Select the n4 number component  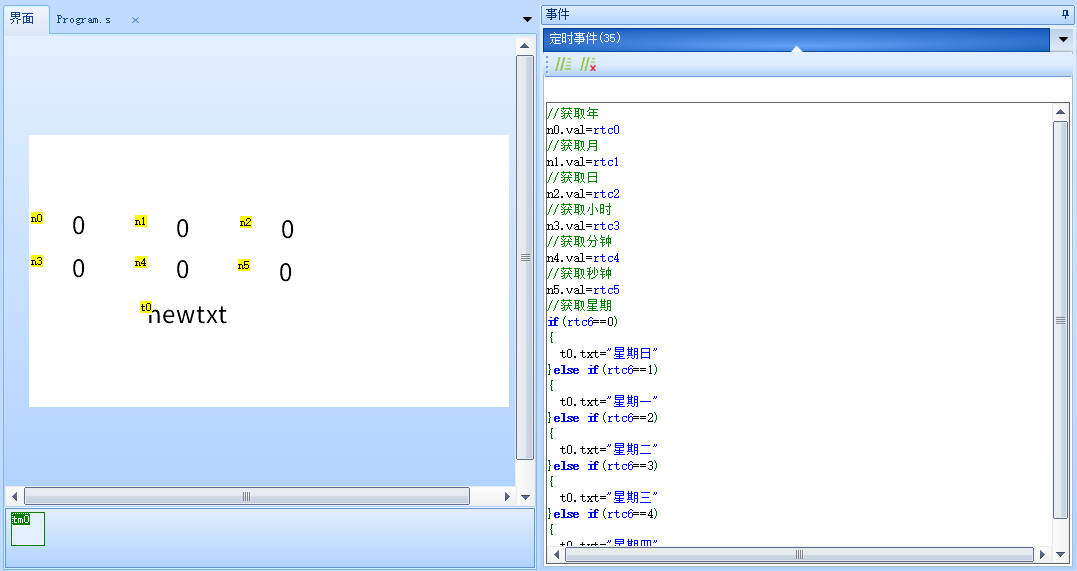pyautogui.click(x=181, y=270)
